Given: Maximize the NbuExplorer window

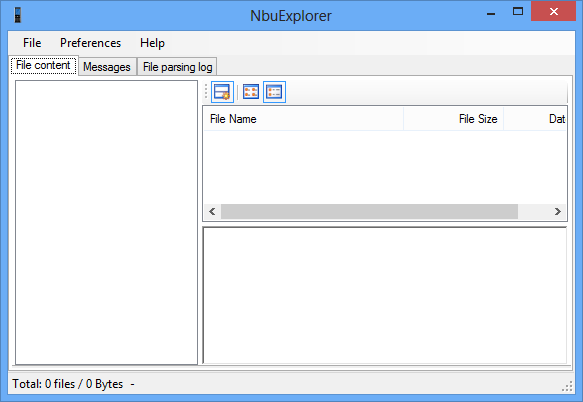Looking at the screenshot, I should (518, 12).
